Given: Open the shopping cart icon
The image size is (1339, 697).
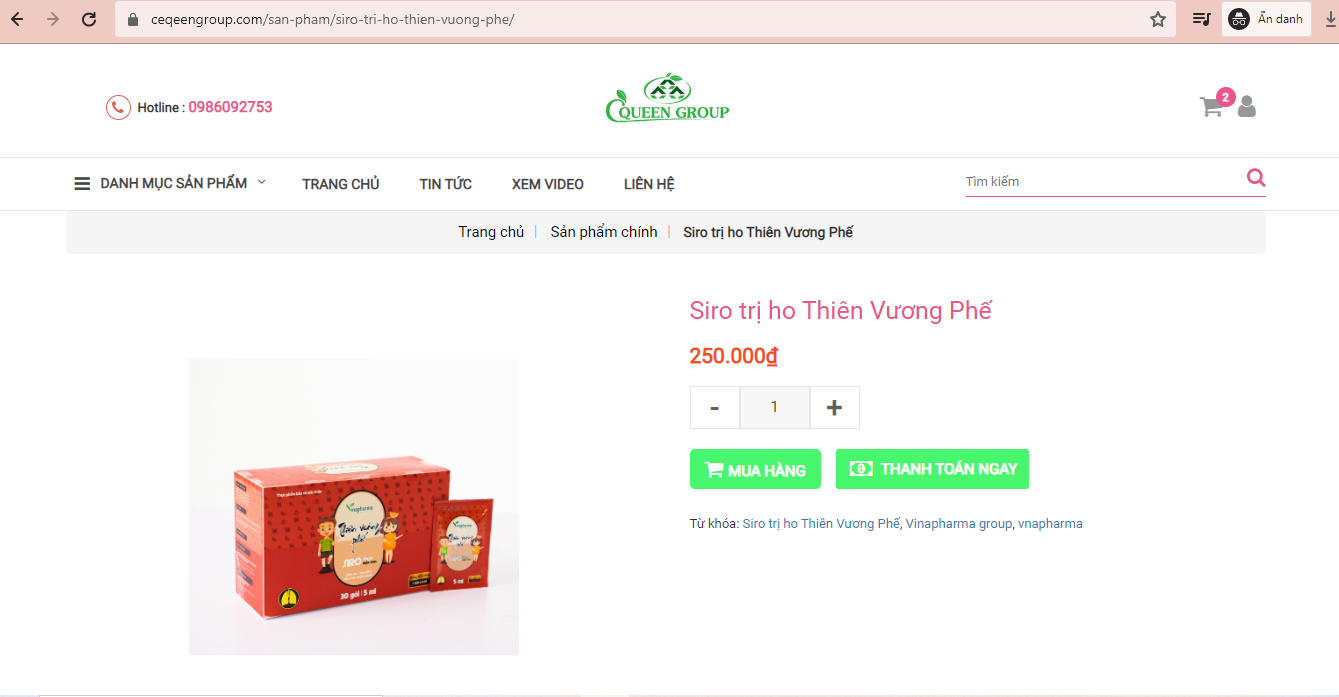Looking at the screenshot, I should 1212,107.
